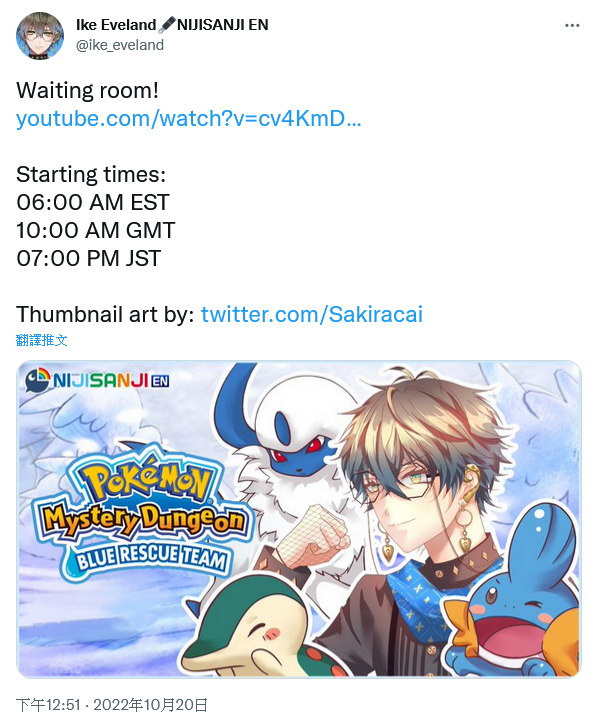This screenshot has width=598, height=727.
Task: Click the 2022年10月20日 date text
Action: pyautogui.click(x=150, y=705)
